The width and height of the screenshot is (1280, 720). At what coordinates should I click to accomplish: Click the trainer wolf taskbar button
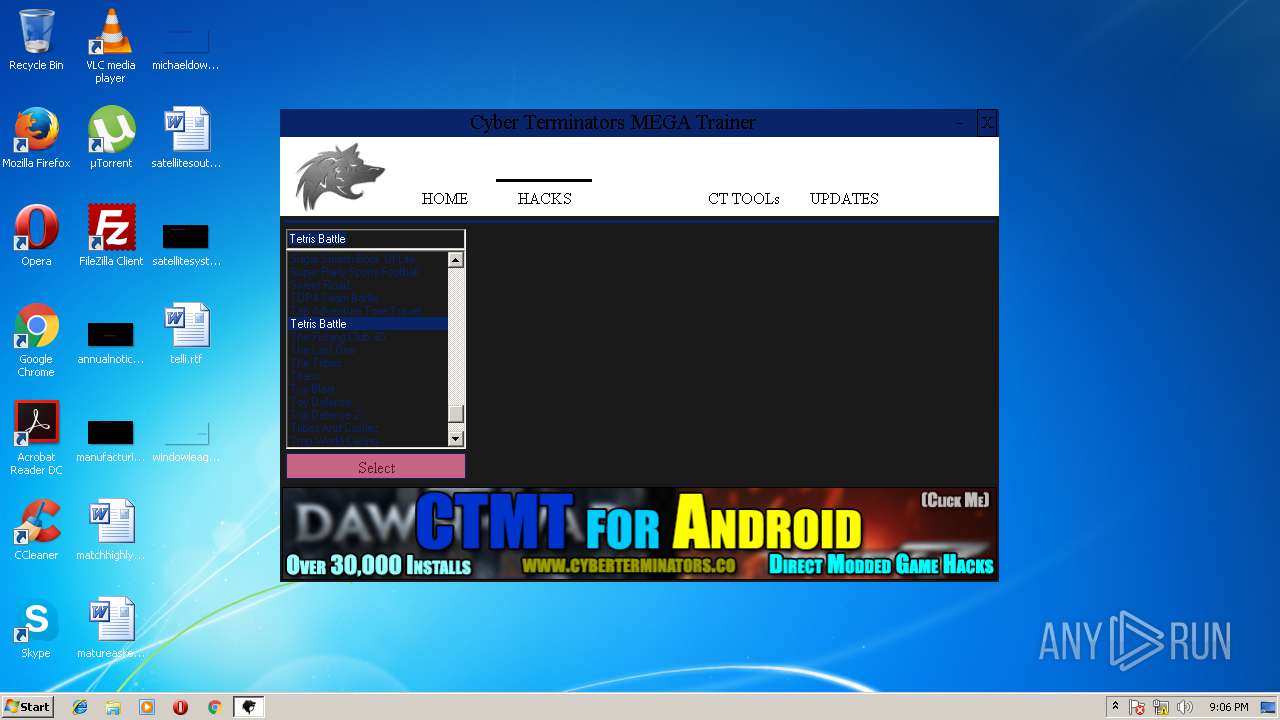click(249, 707)
